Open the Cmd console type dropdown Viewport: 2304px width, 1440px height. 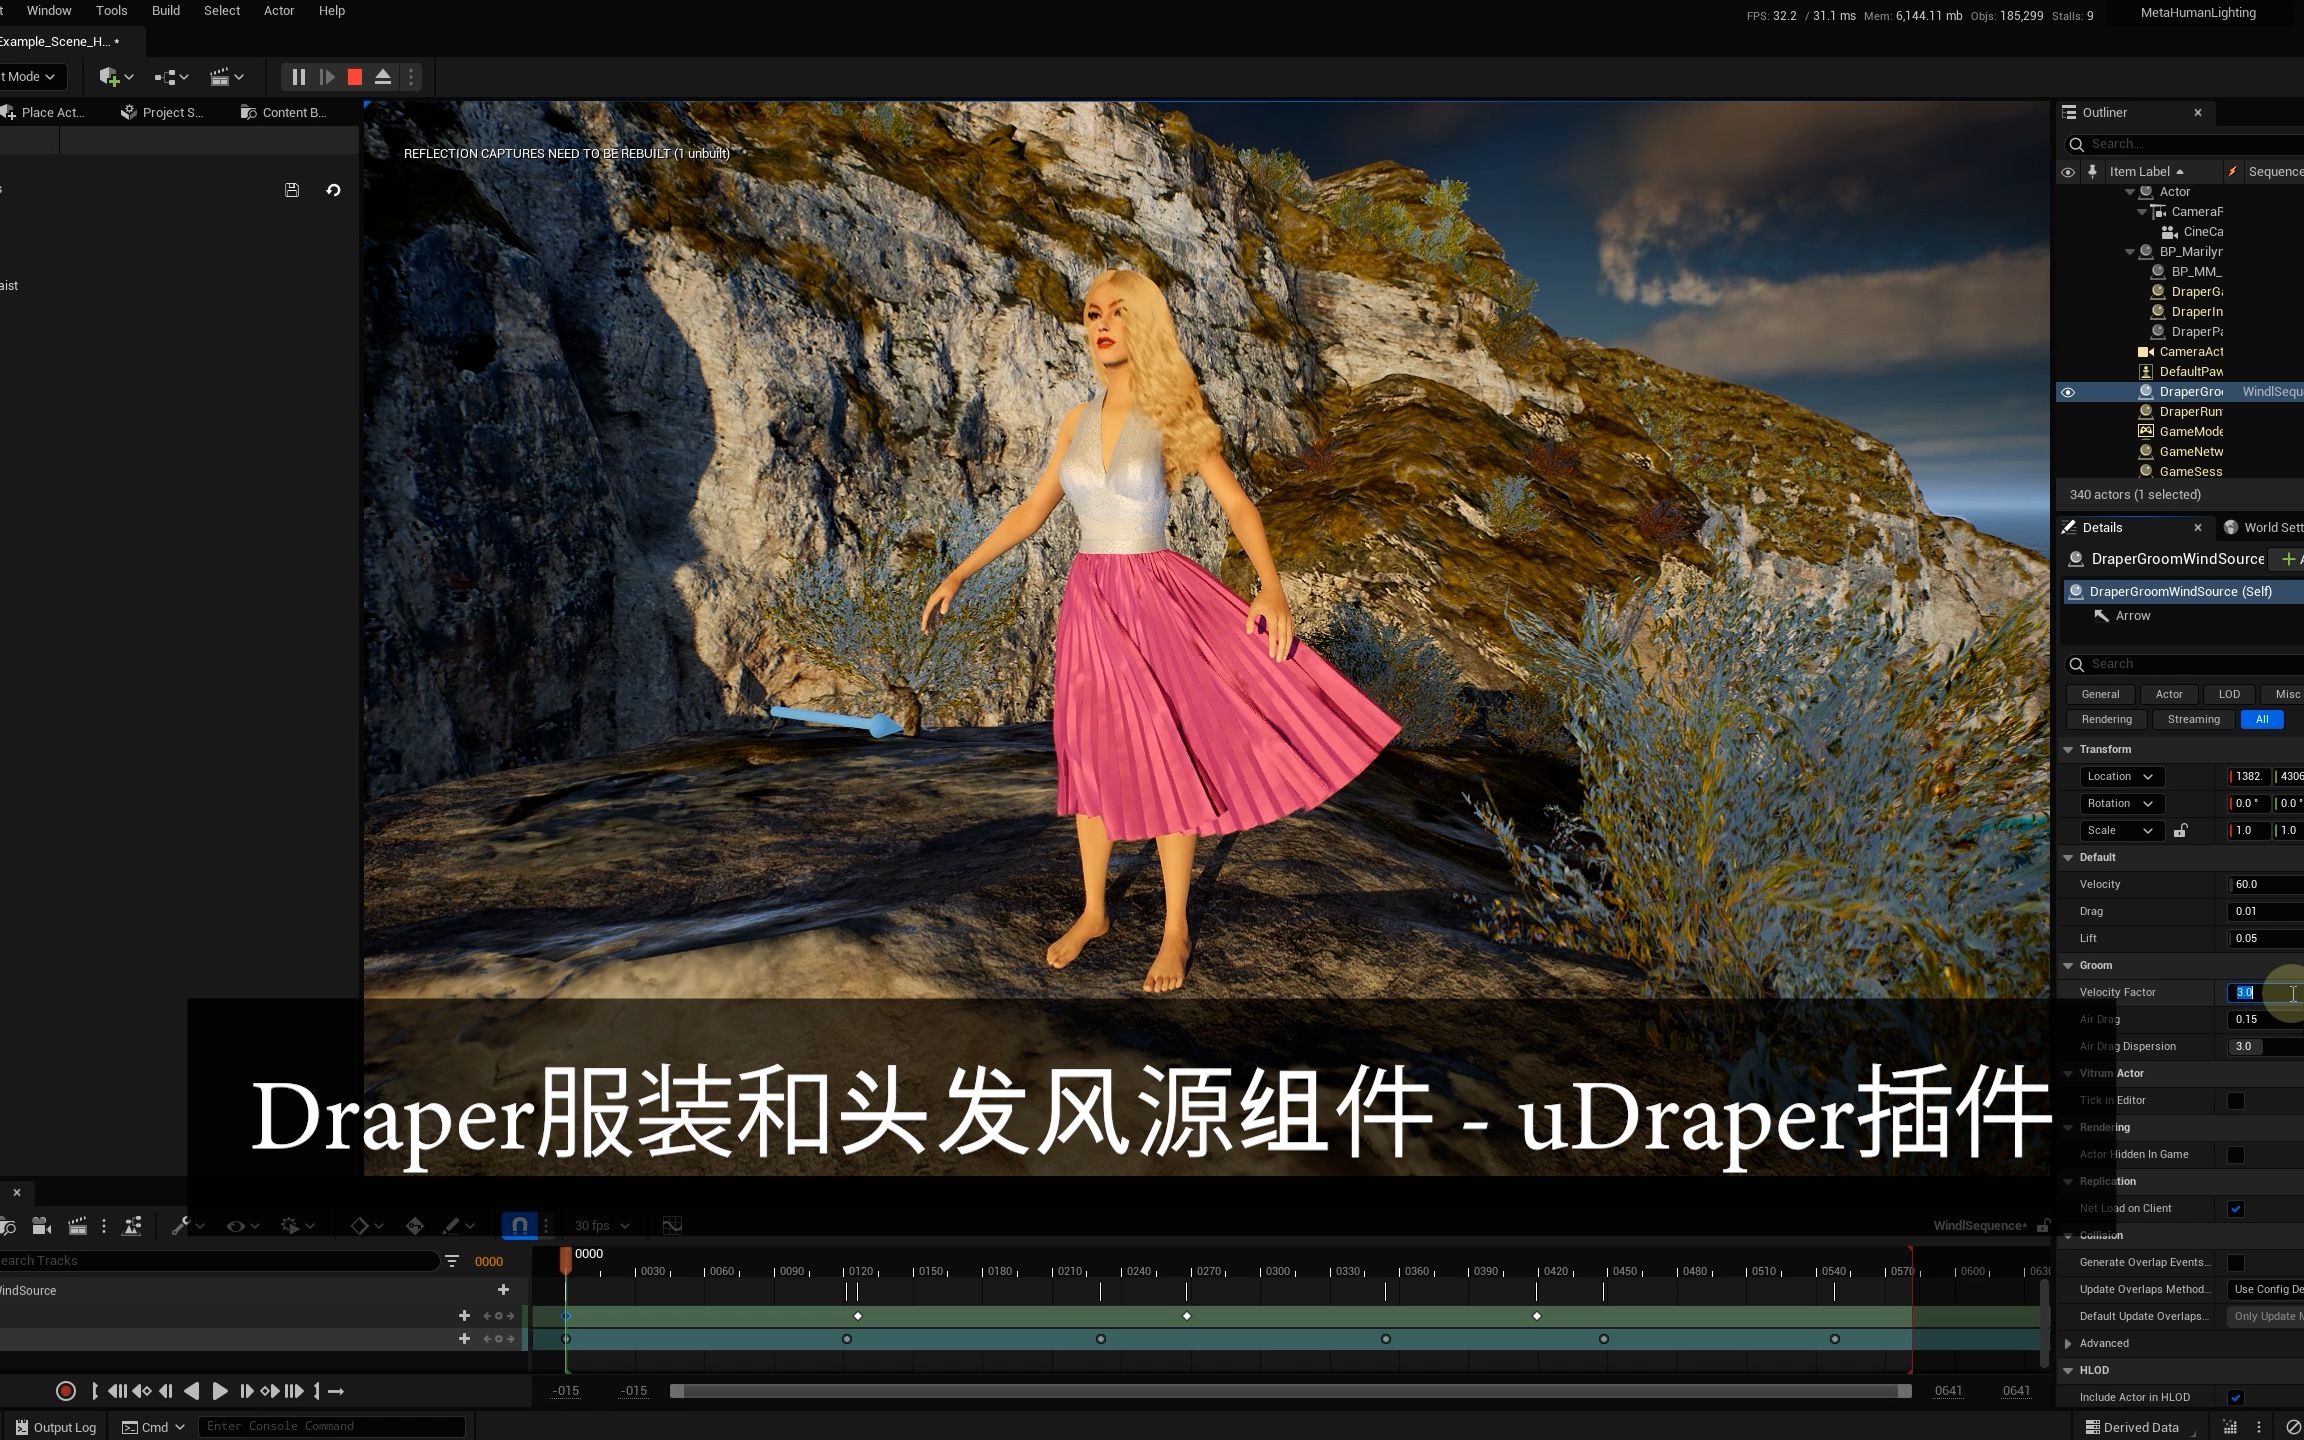coord(155,1426)
